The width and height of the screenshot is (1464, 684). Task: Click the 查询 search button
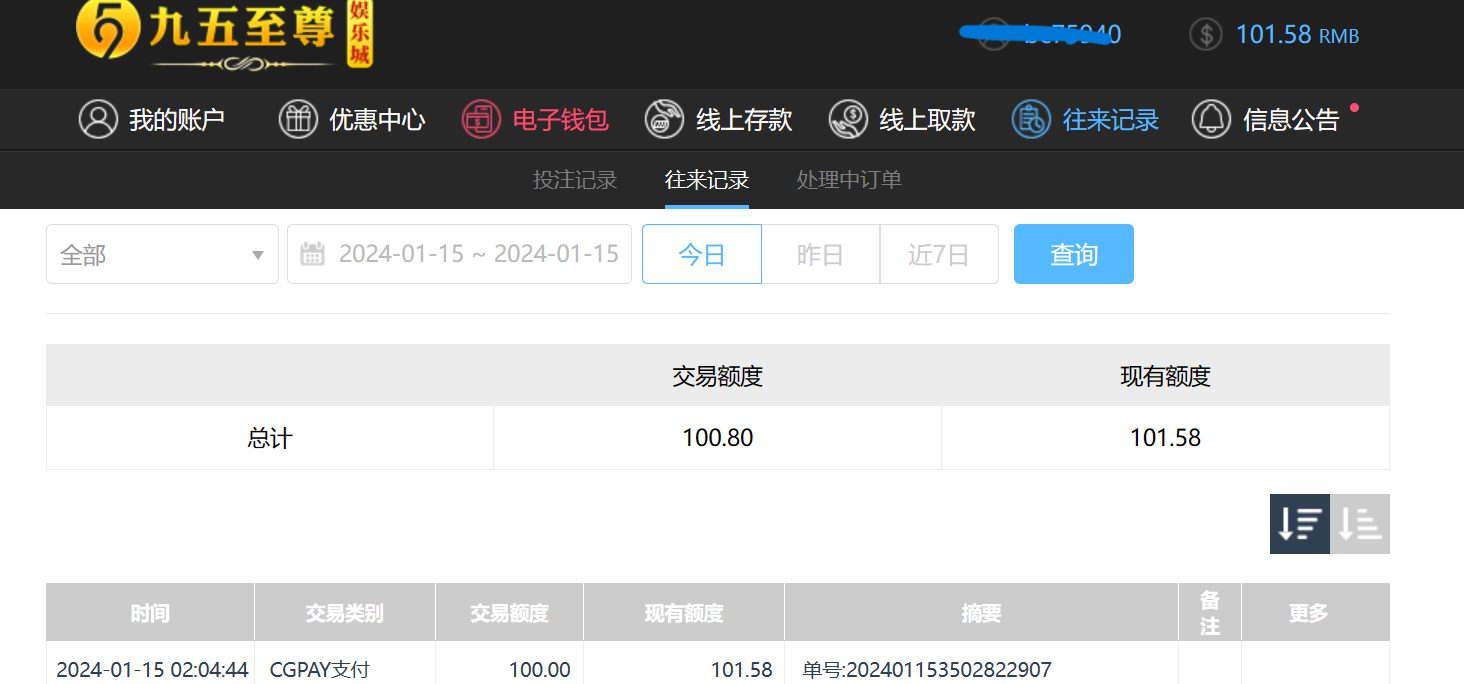1074,254
